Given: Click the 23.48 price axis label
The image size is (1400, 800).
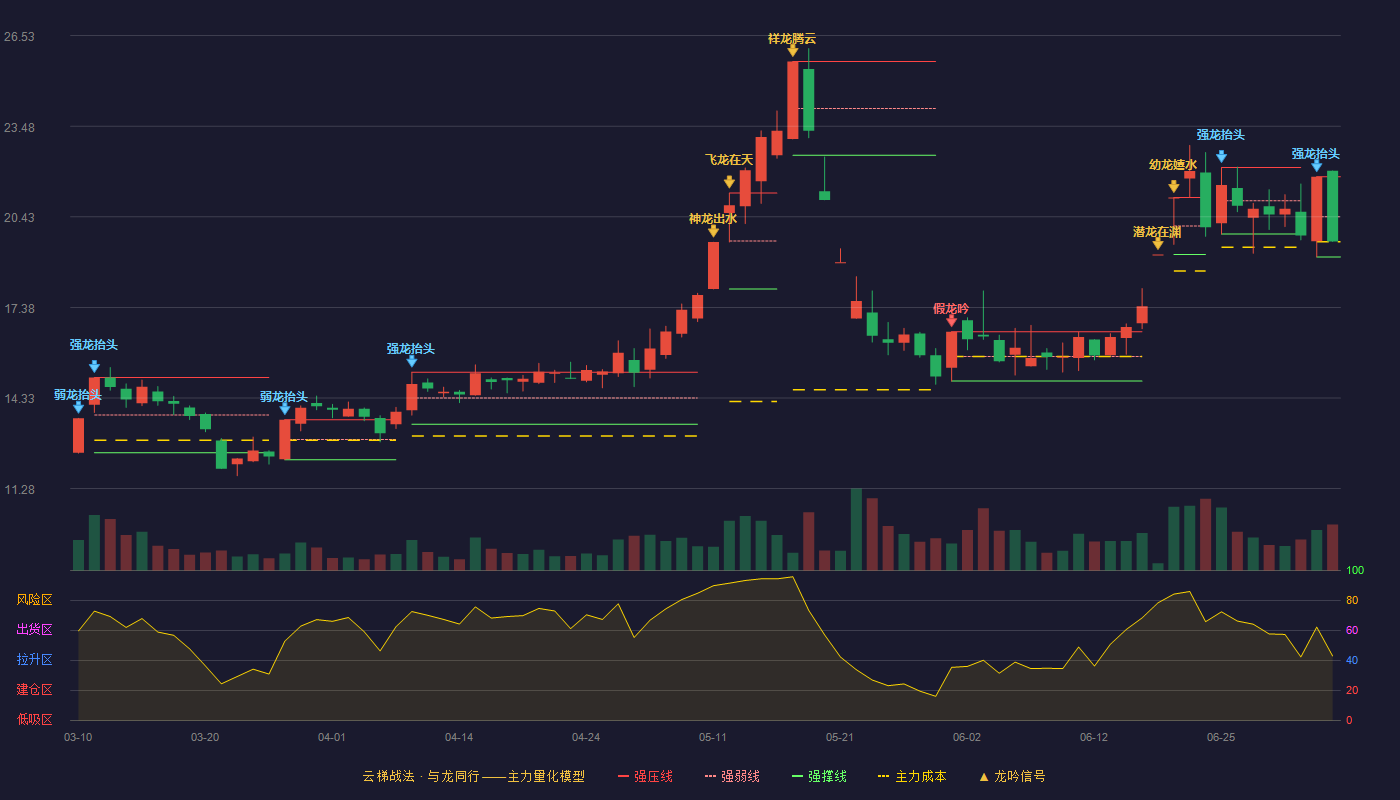Looking at the screenshot, I should 19,127.
